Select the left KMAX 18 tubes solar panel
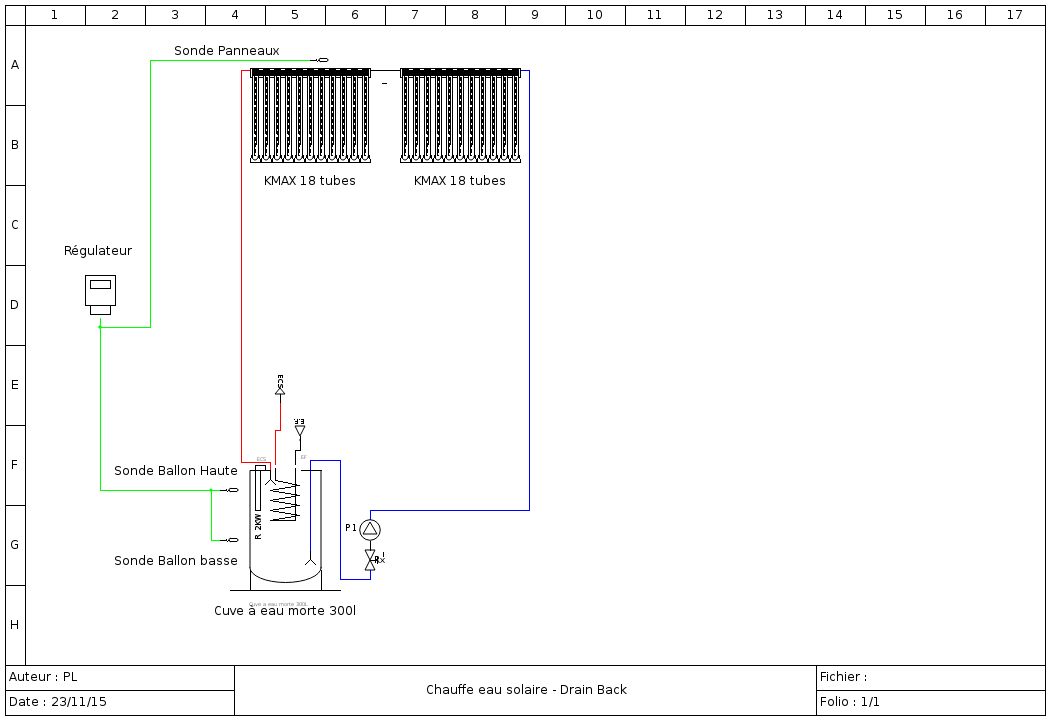The height and width of the screenshot is (720, 1050). [x=311, y=115]
